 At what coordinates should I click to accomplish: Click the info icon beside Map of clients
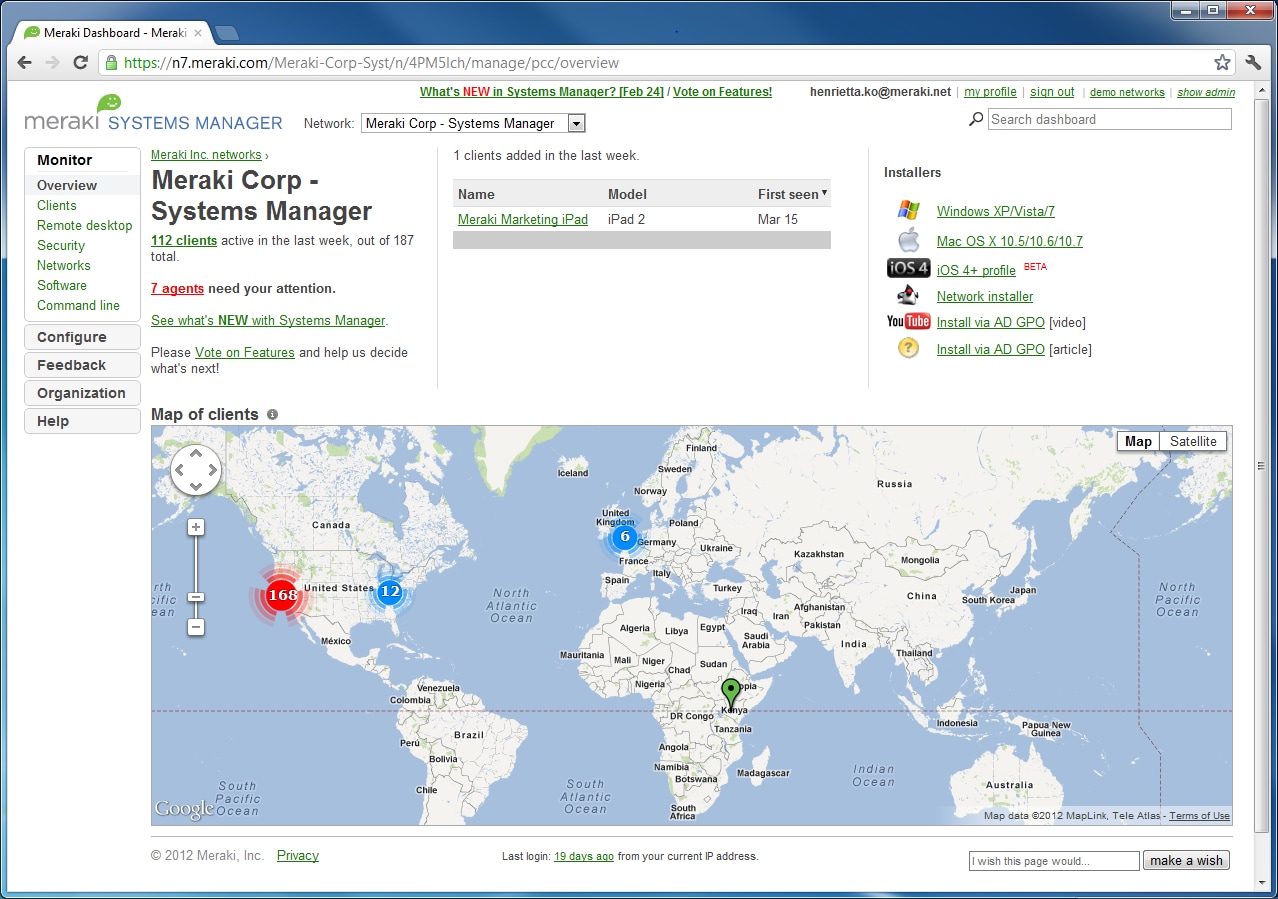[272, 414]
